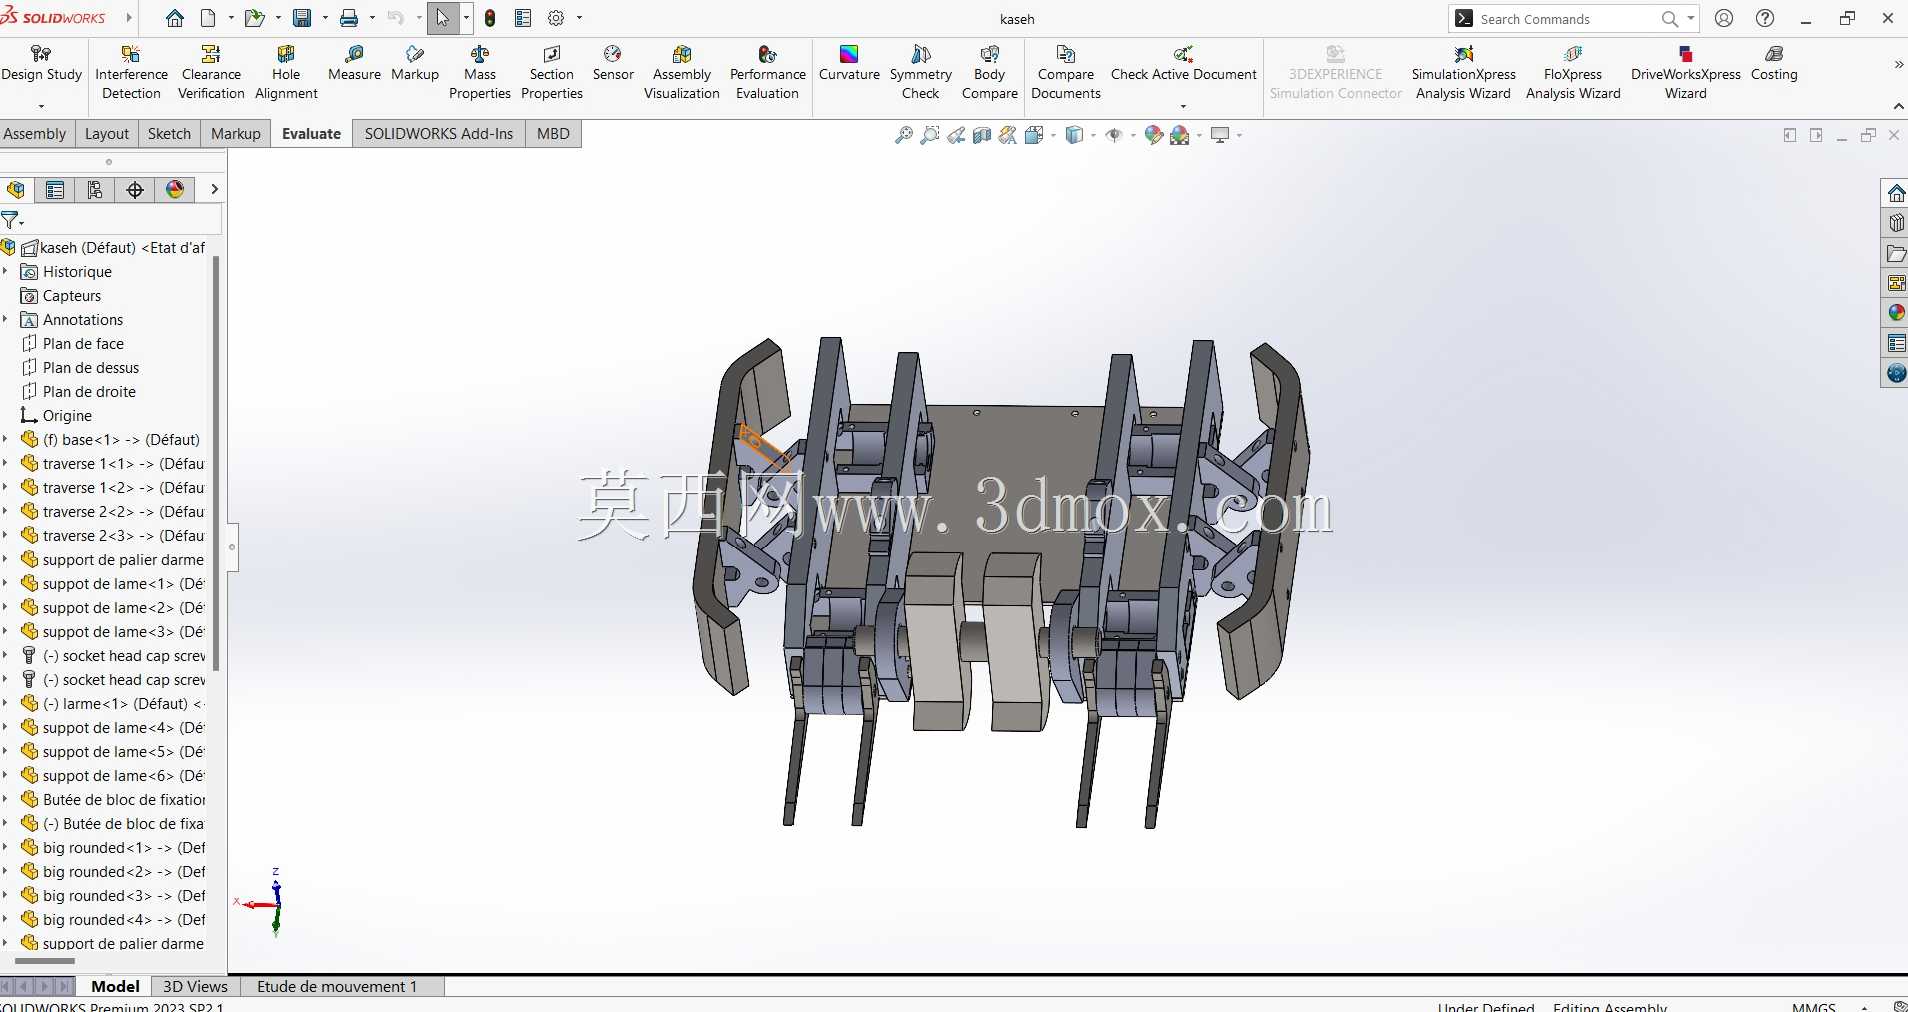
Task: Launch Assembly Visualization
Action: pos(682,72)
